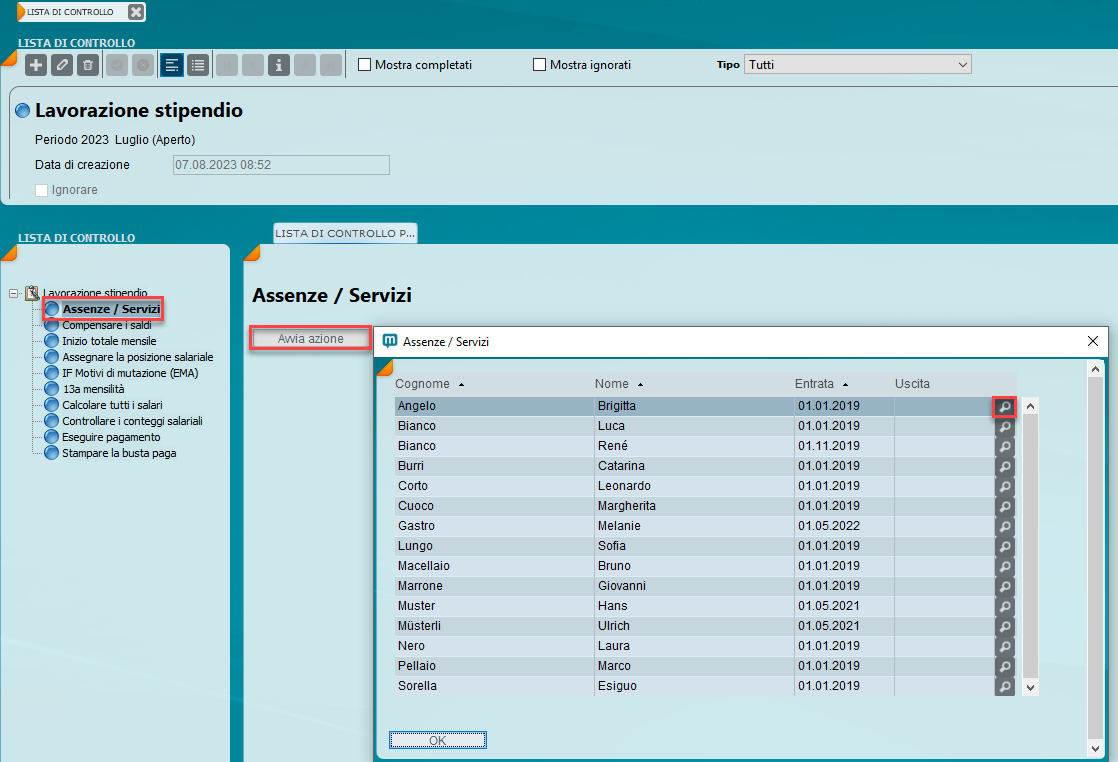Click scroll-down arrow of the employee list

point(1031,688)
